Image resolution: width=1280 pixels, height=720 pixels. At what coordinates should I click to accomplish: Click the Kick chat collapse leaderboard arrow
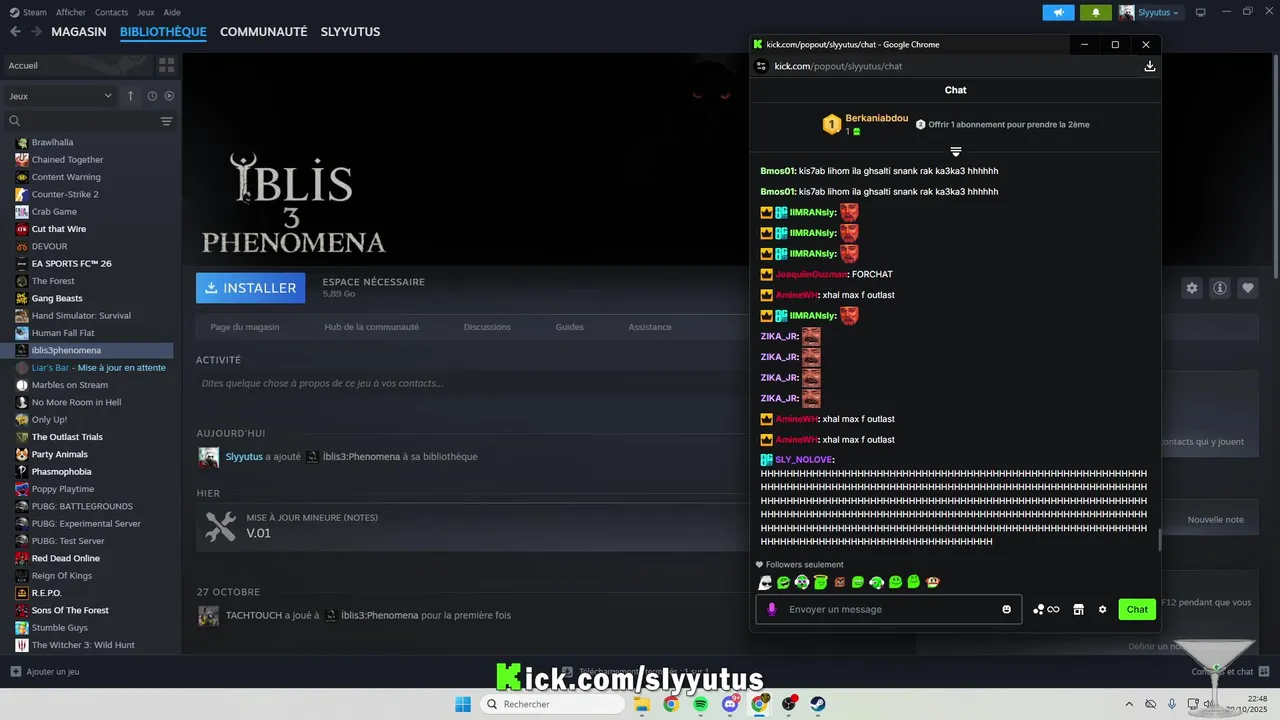[x=956, y=152]
